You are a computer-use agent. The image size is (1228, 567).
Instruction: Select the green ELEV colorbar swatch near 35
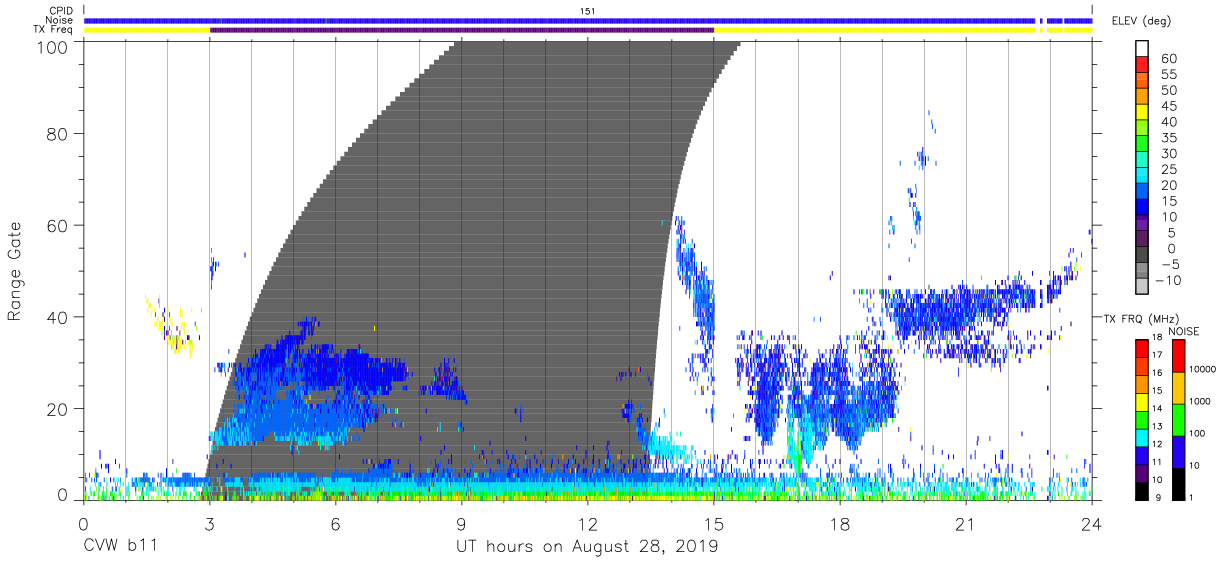tap(1141, 143)
